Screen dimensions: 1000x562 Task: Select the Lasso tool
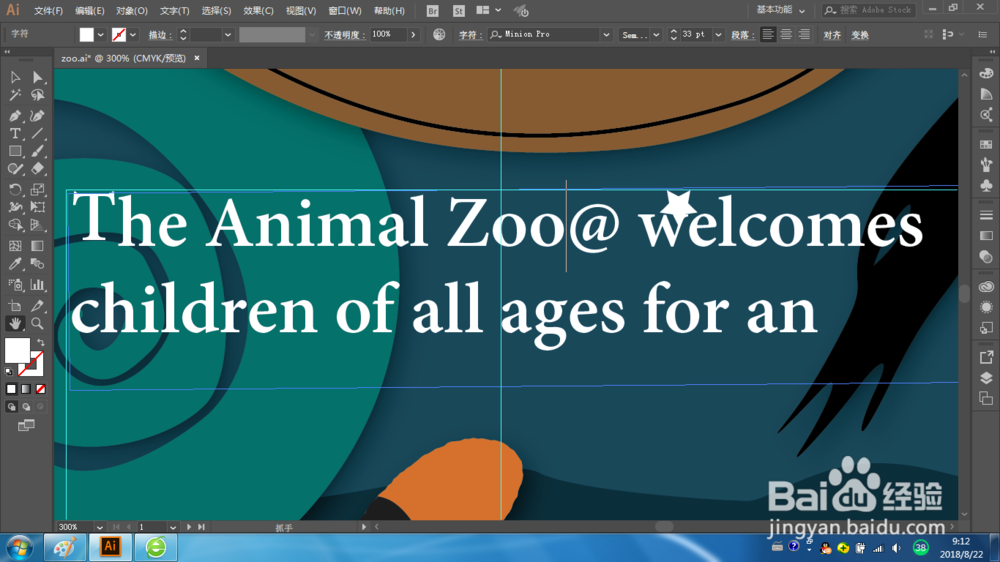pyautogui.click(x=38, y=96)
